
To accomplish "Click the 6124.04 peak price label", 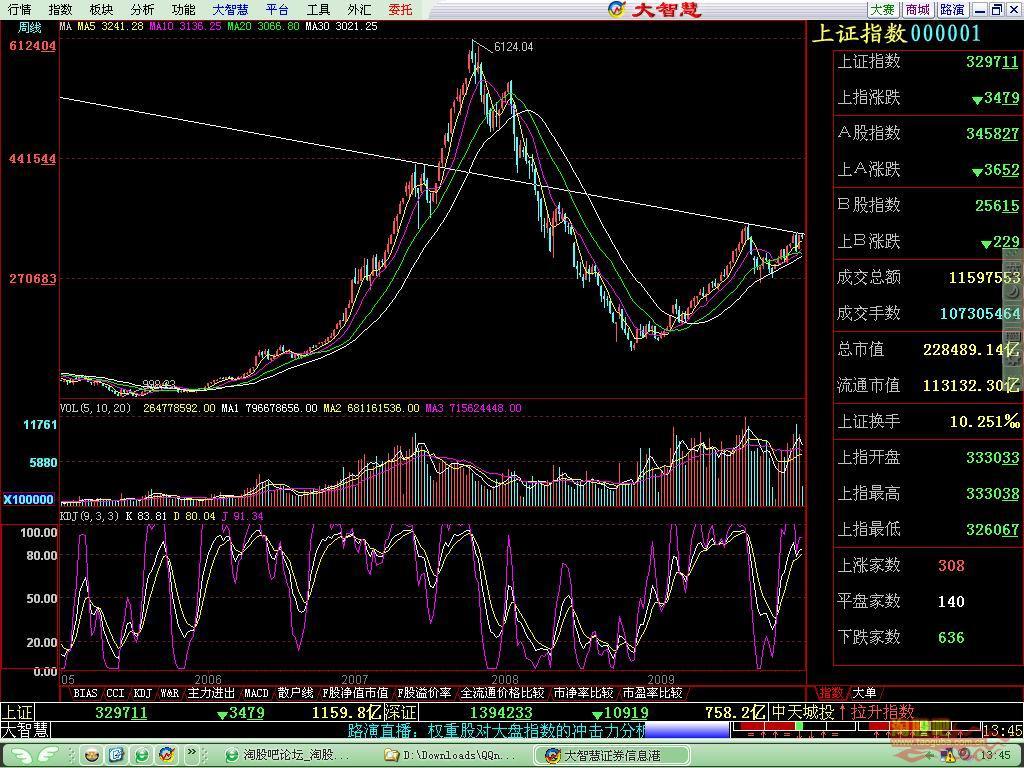I will [513, 47].
